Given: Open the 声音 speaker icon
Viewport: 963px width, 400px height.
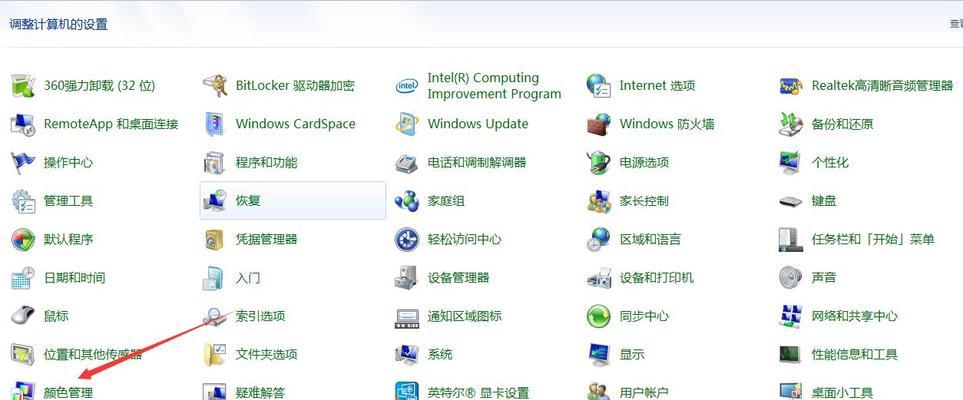Looking at the screenshot, I should coord(791,278).
